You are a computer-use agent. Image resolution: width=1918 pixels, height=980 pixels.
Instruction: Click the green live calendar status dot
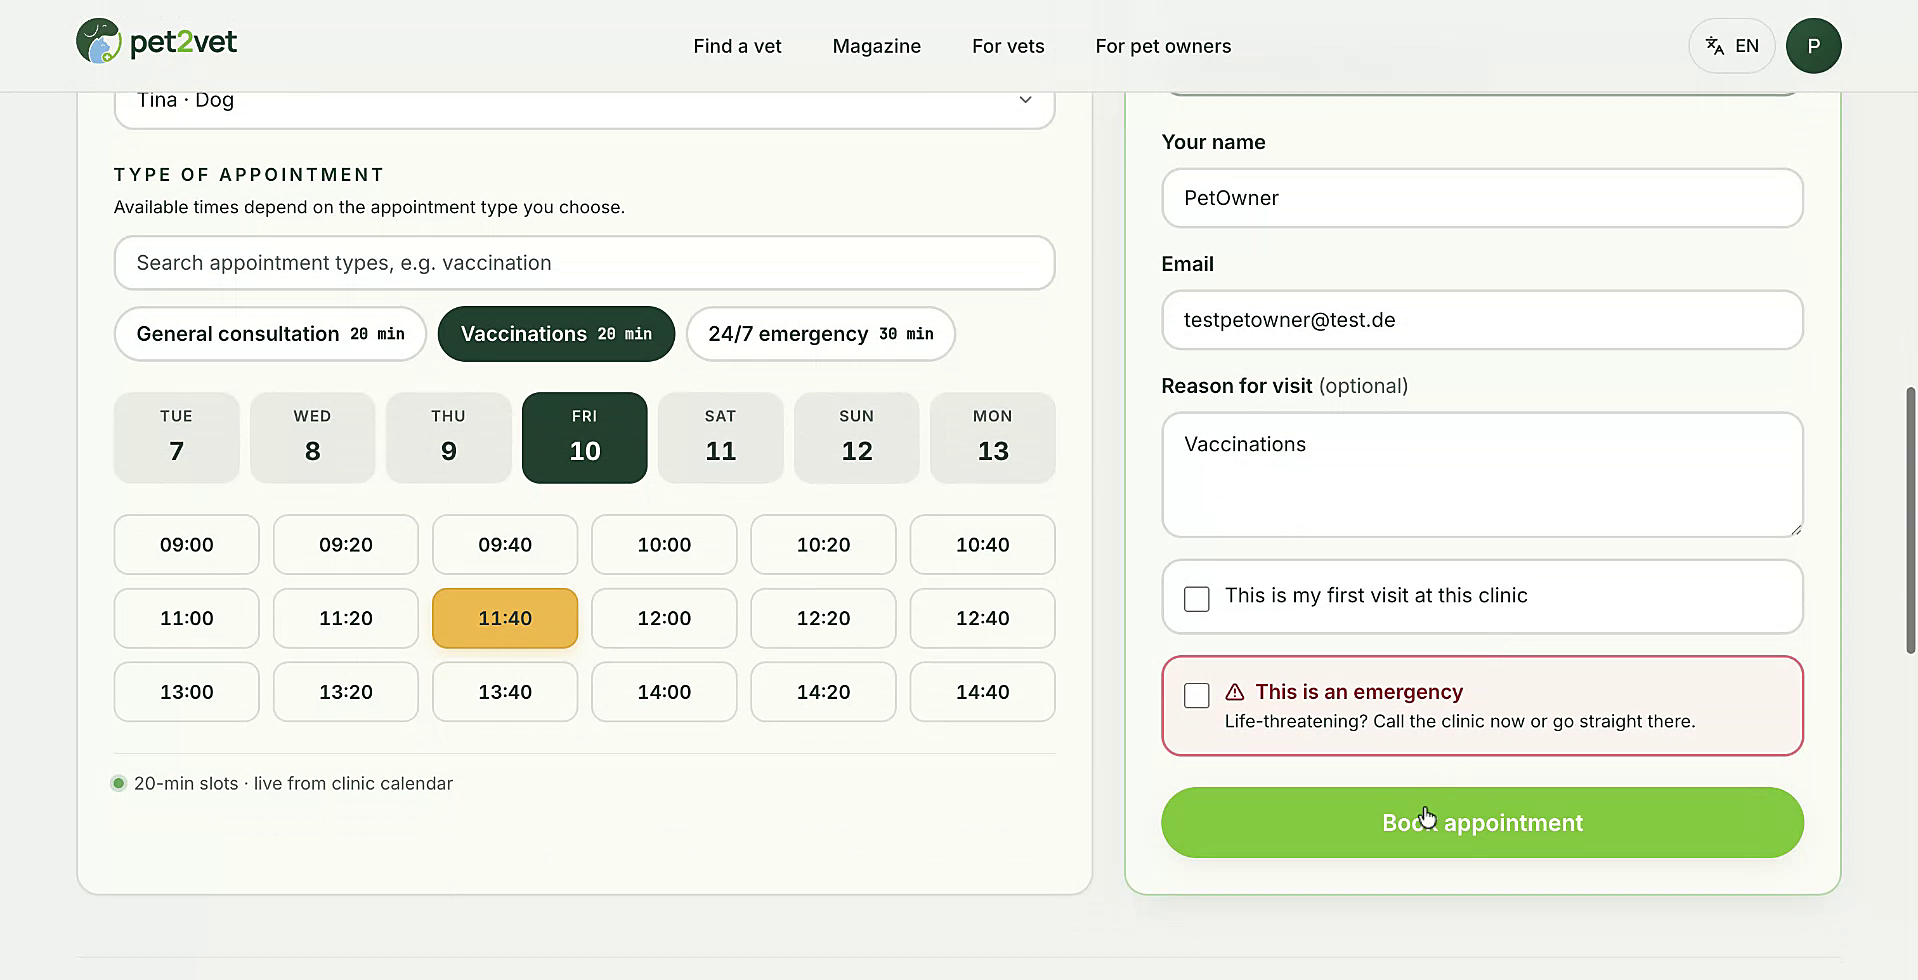click(x=119, y=783)
